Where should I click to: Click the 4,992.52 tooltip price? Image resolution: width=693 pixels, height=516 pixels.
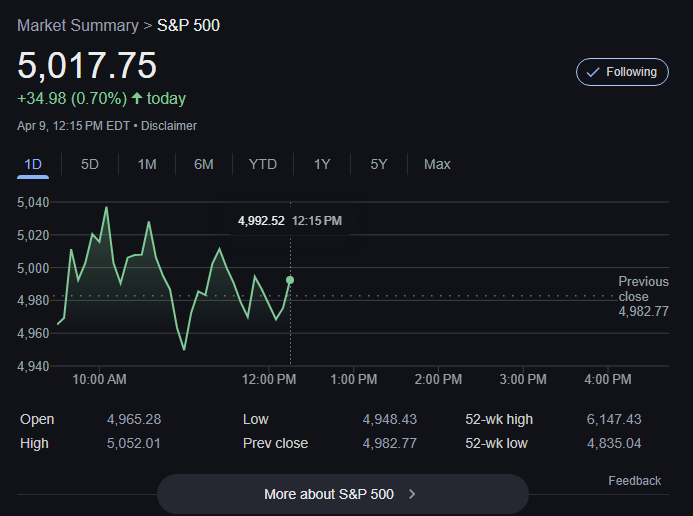[261, 220]
